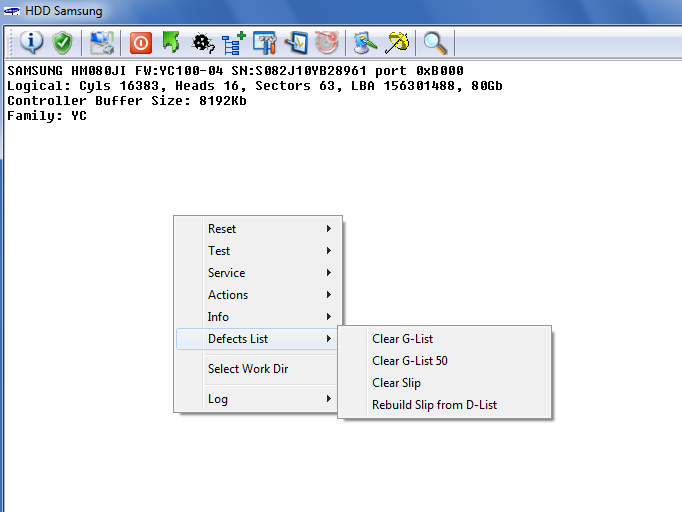Open the Test submenu

point(257,251)
